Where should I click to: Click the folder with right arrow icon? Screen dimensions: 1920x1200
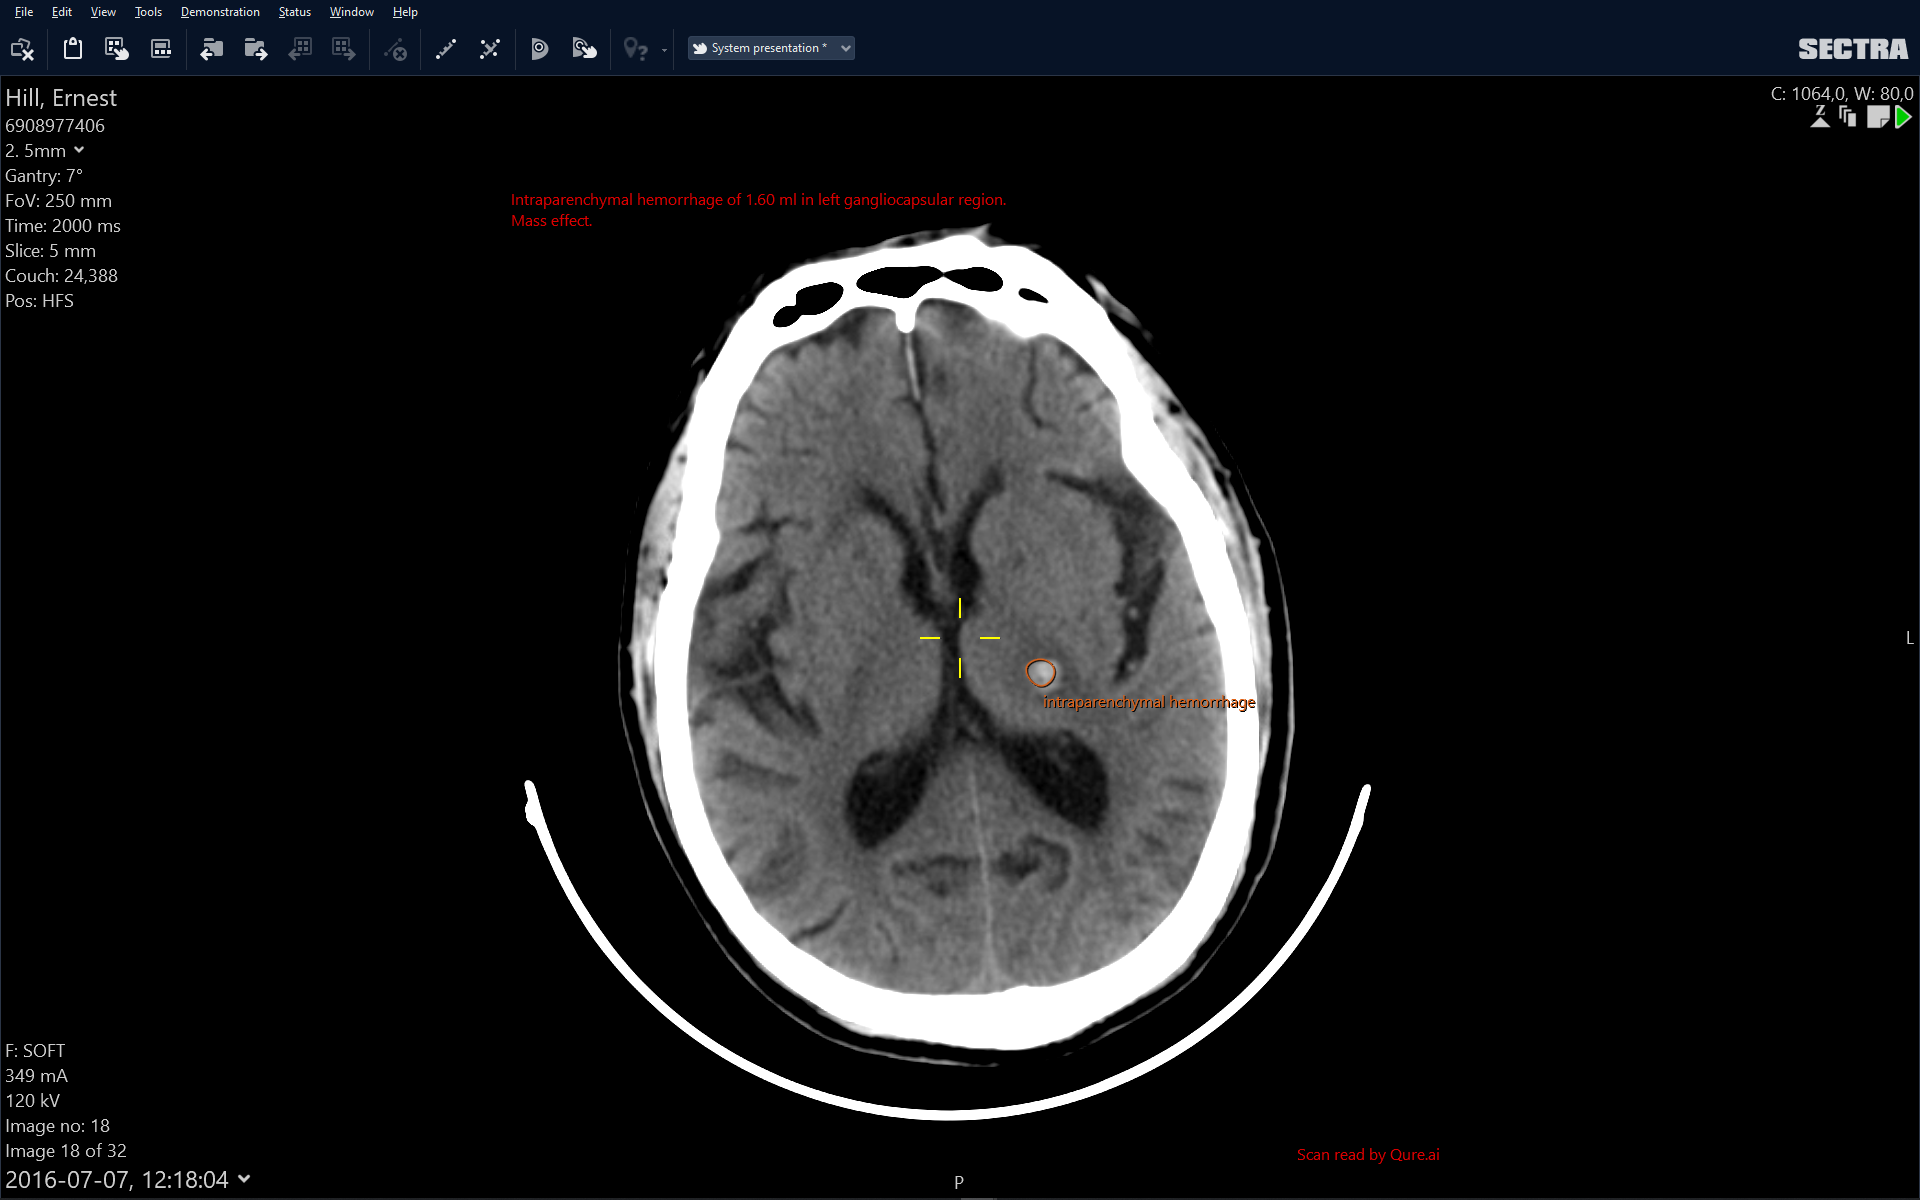255,49
